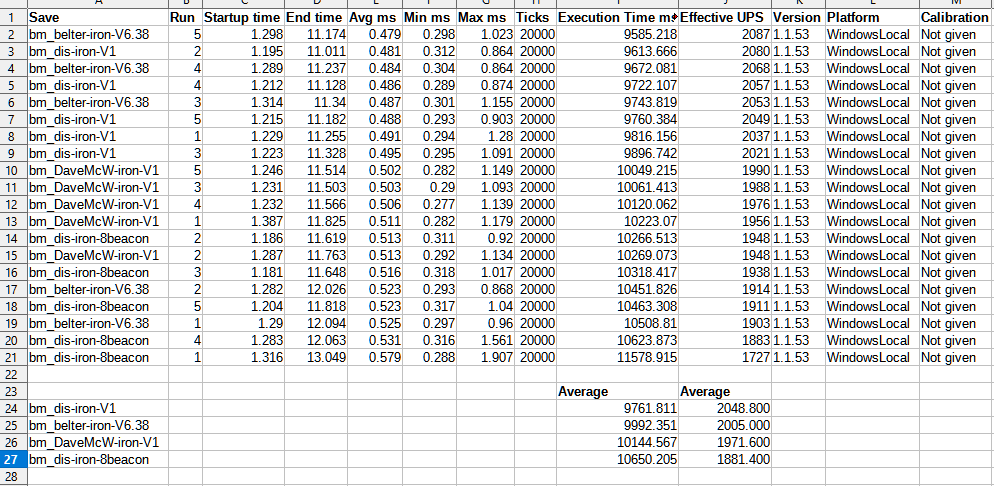This screenshot has height=486, width=994.
Task: Select execution time cell 9585.218
Action: [617, 35]
